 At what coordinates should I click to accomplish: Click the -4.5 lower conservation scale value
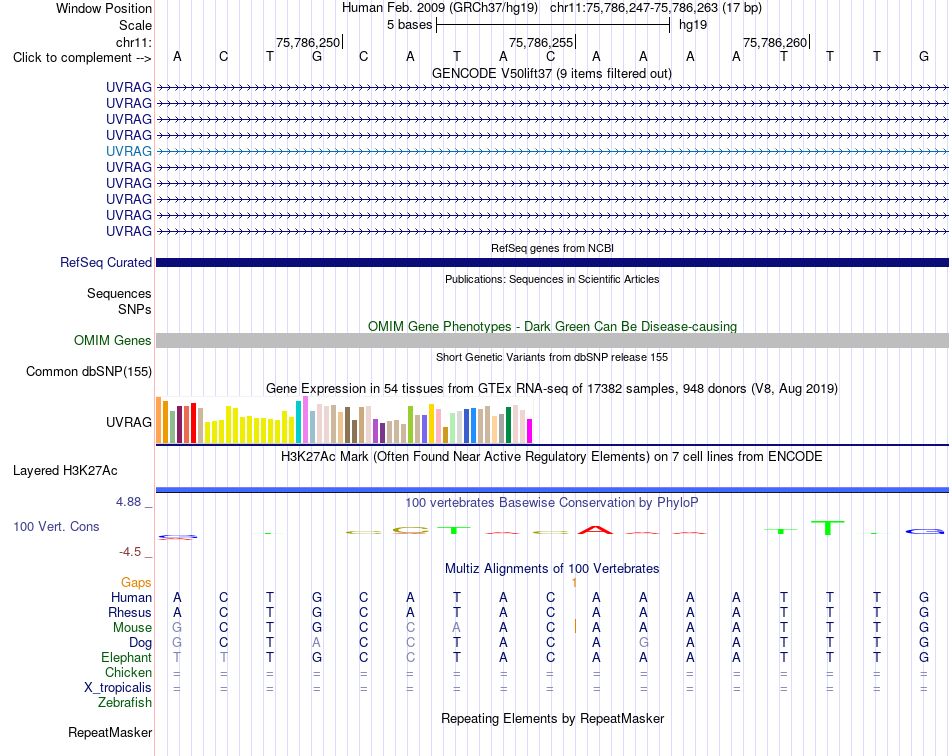pyautogui.click(x=130, y=552)
